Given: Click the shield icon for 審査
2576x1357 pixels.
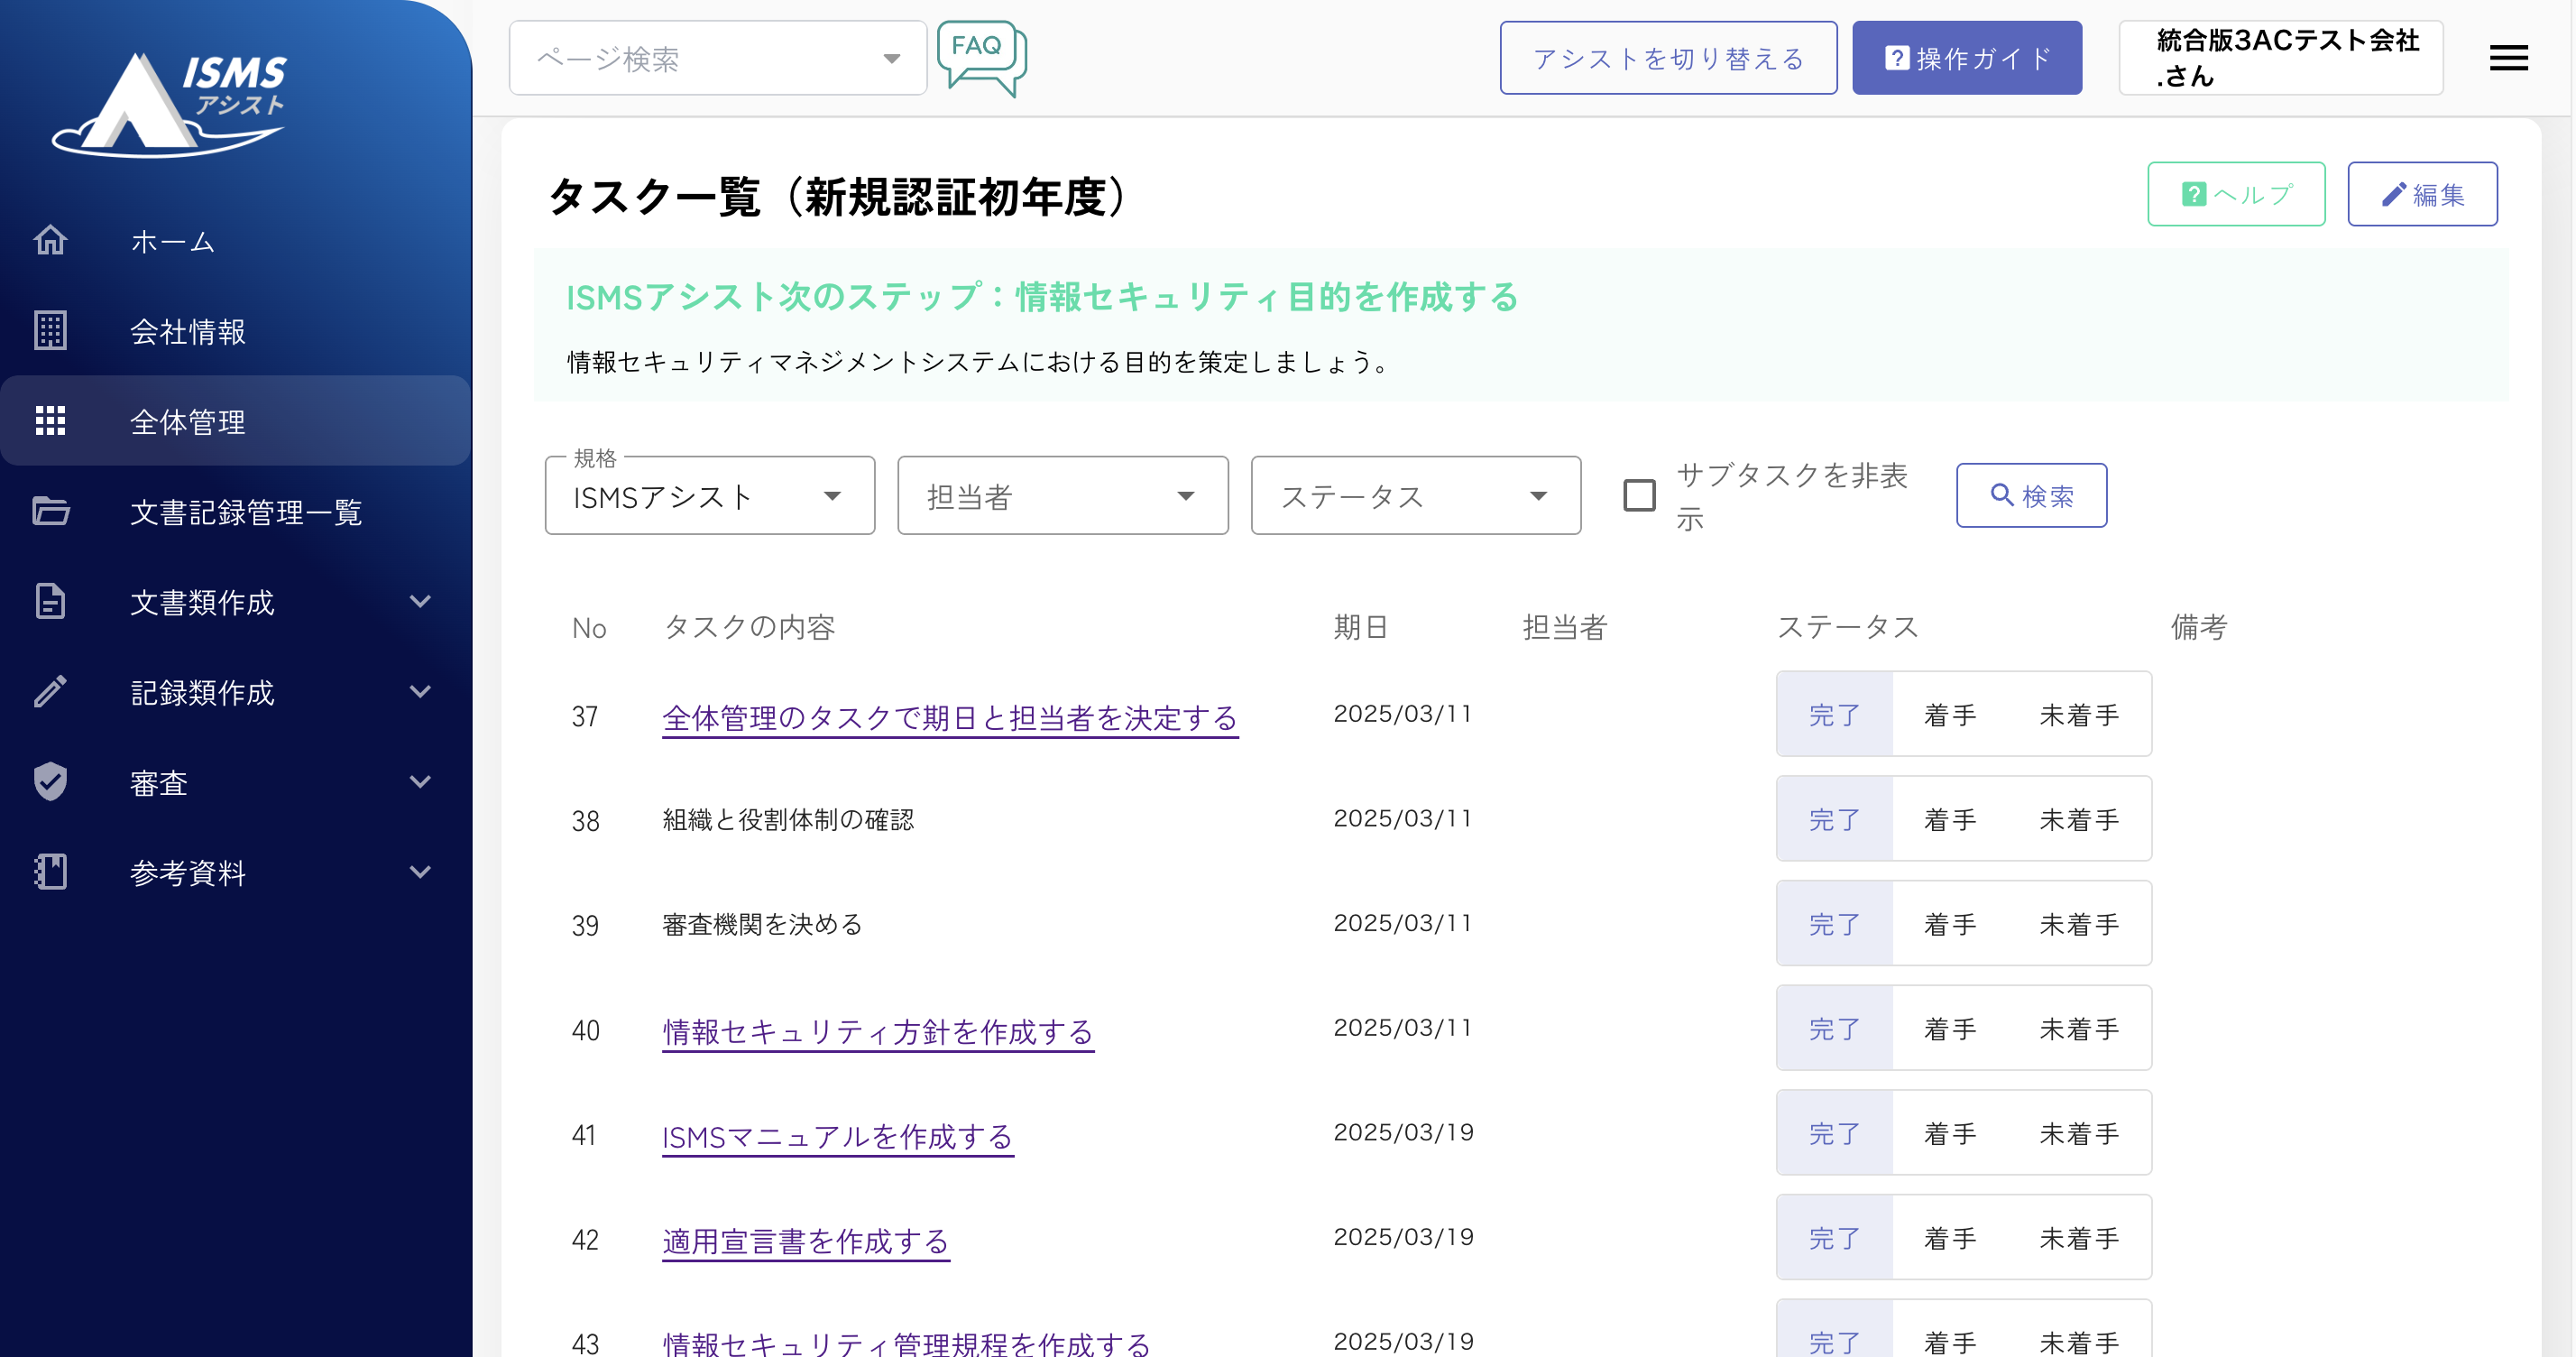Looking at the screenshot, I should (50, 782).
